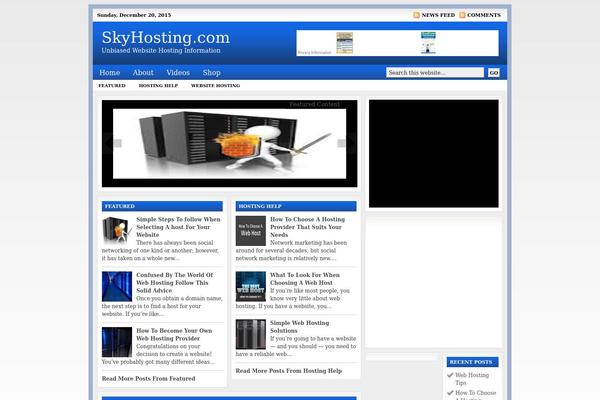Screen dimensions: 600x400
Task: Click the date 'Sunday, December 20, 2015'
Action: click(x=134, y=15)
